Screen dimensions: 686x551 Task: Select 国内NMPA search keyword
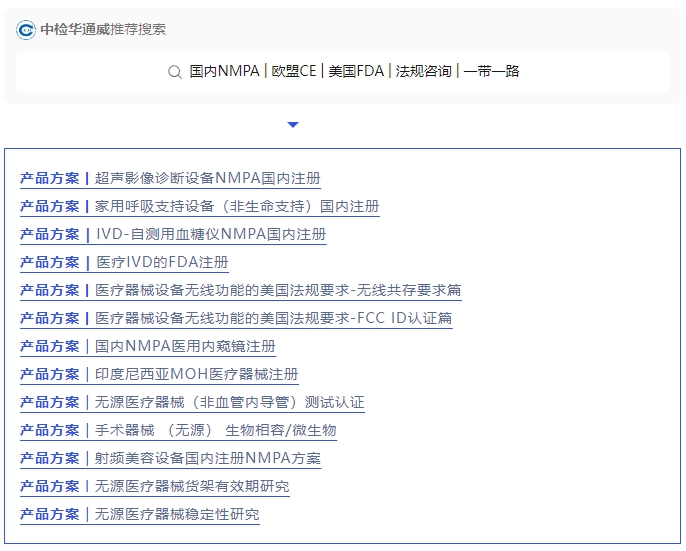click(224, 72)
